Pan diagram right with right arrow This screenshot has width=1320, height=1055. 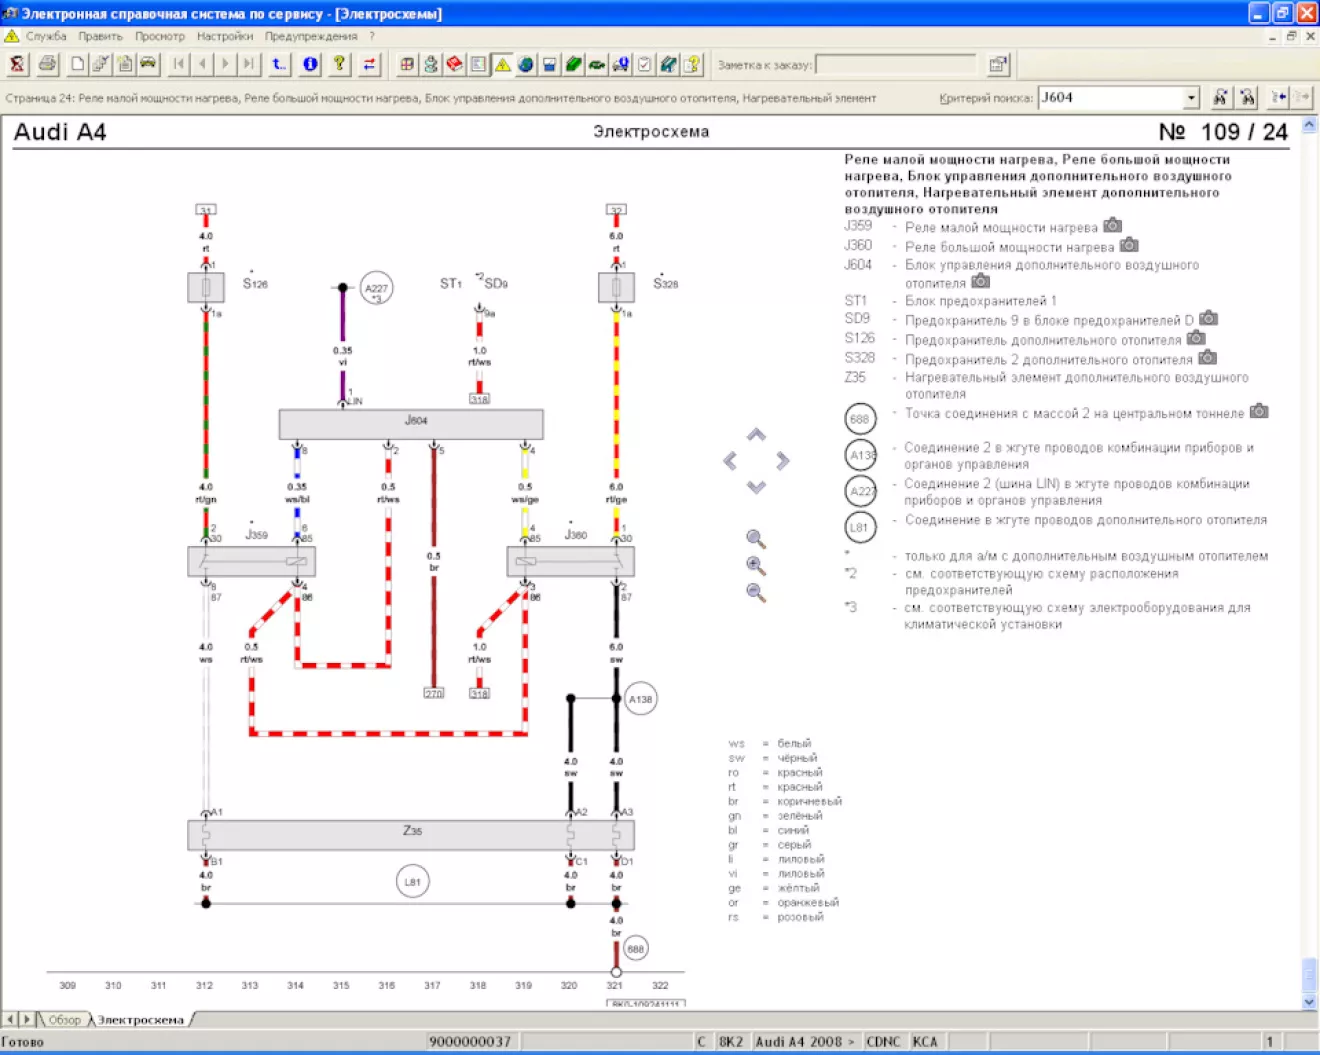[x=782, y=460]
